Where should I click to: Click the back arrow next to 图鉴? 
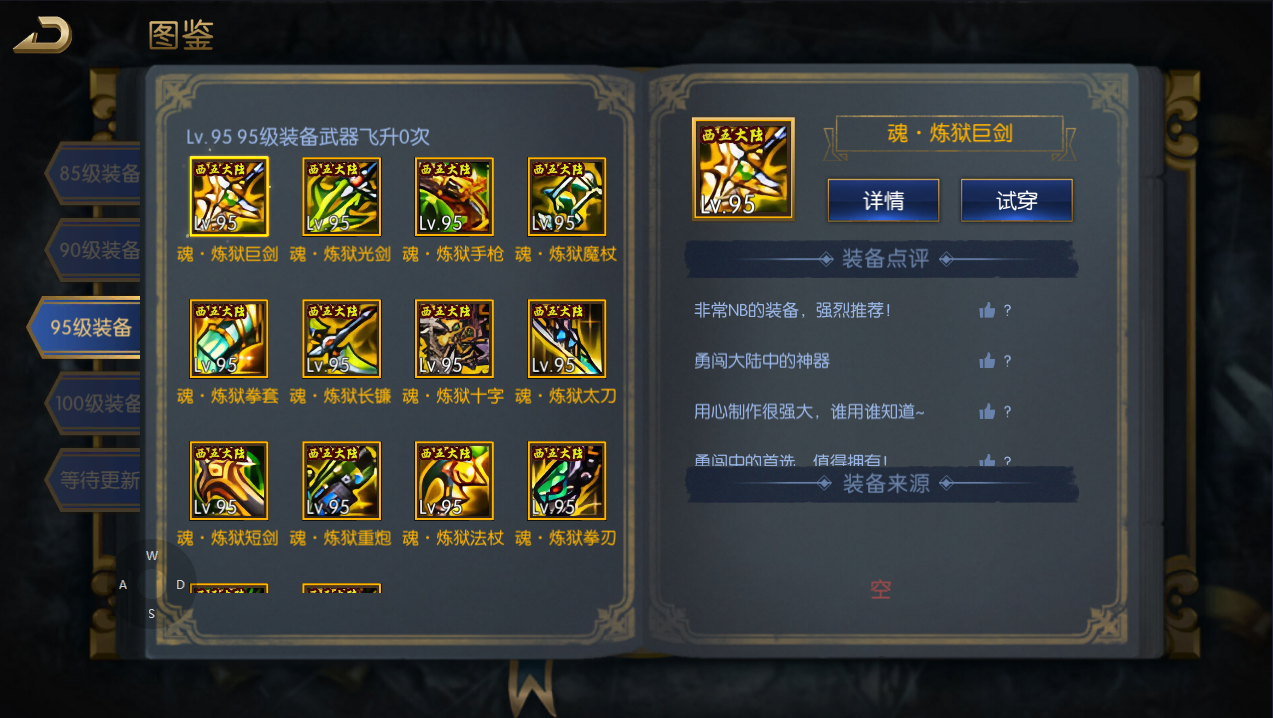coord(42,35)
